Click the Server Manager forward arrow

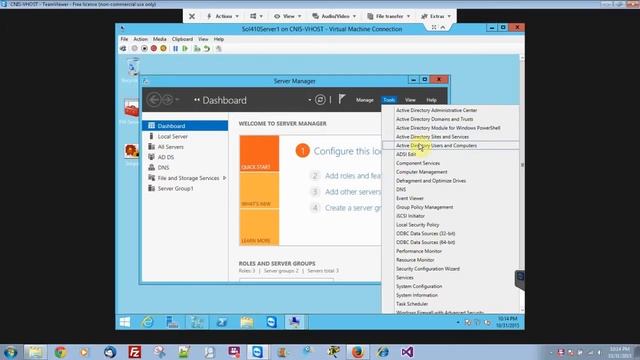pos(167,100)
